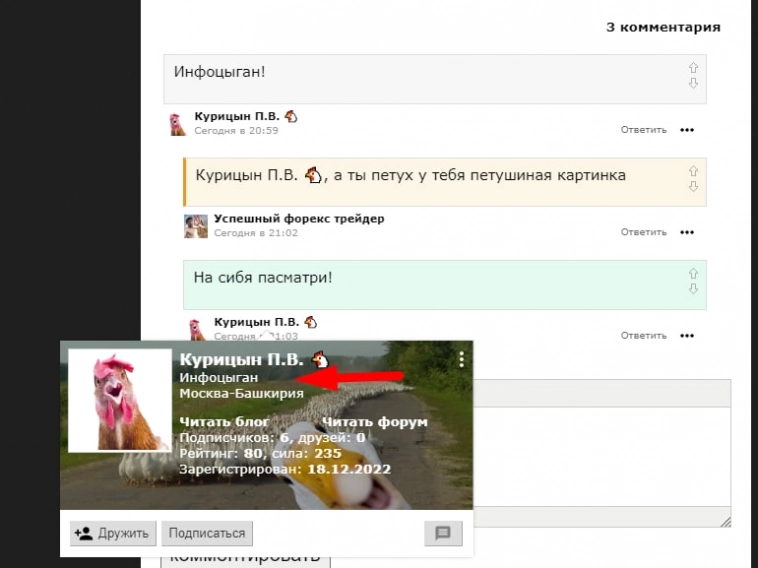
Task: Click chicken avatar of 20:59 comment
Action: tap(177, 124)
